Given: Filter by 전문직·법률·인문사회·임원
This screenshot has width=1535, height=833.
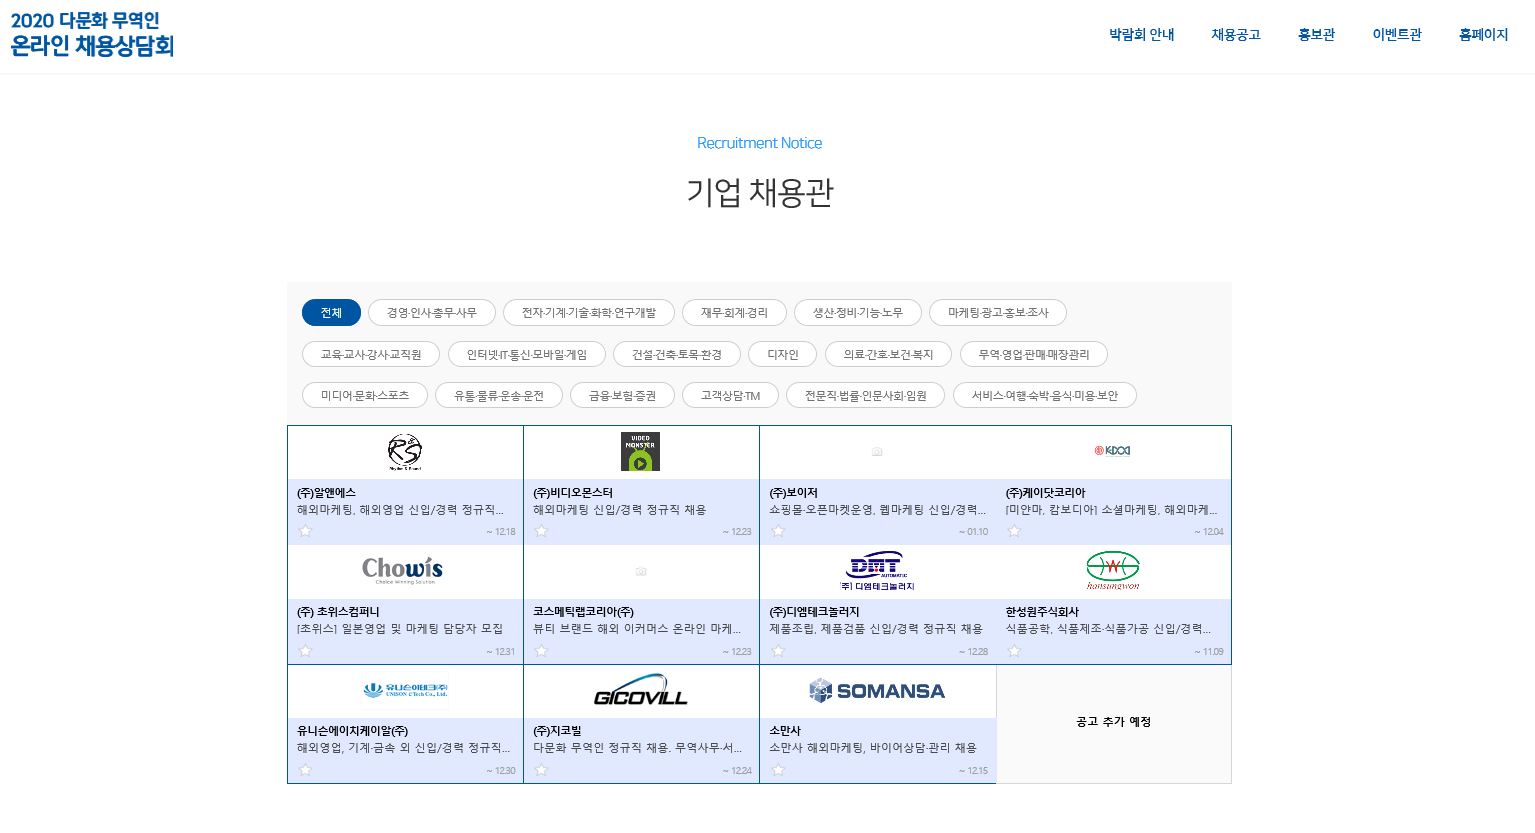Looking at the screenshot, I should pyautogui.click(x=866, y=395).
